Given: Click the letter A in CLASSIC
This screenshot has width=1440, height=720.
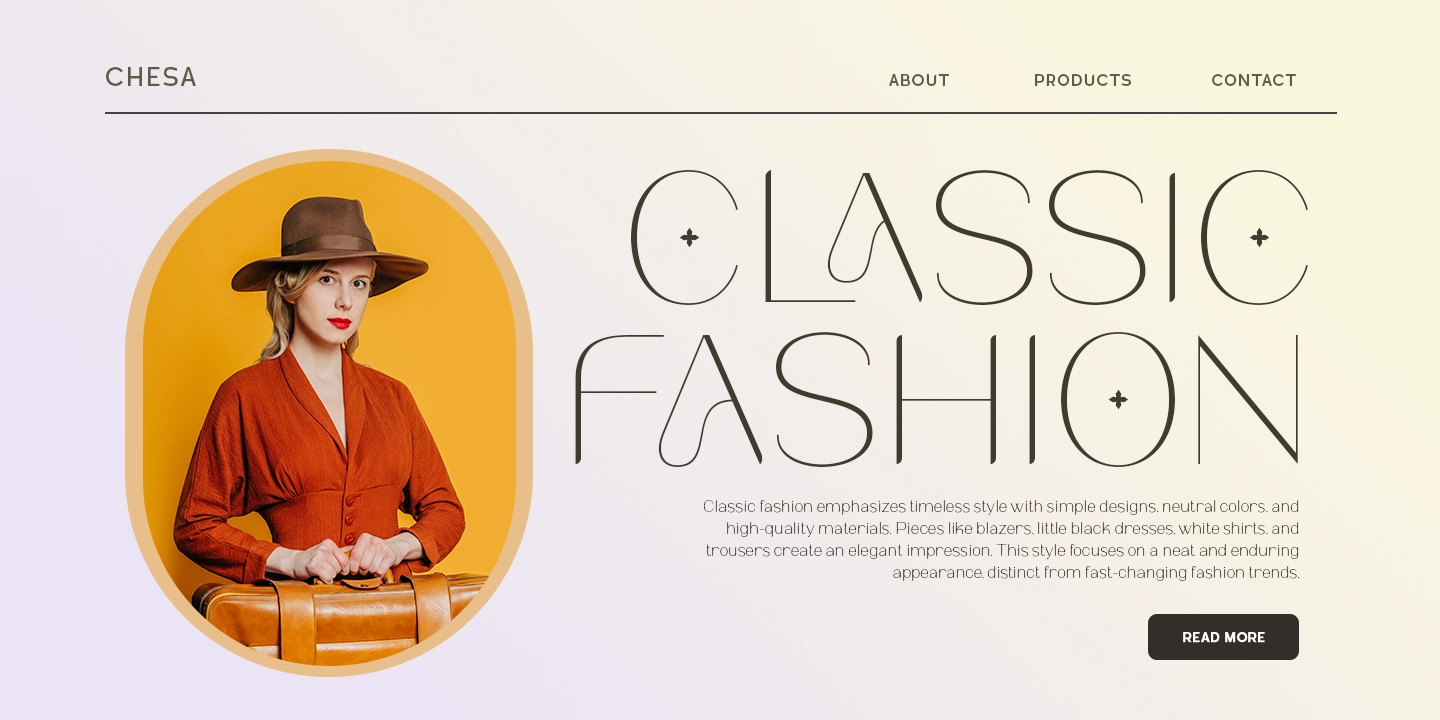Looking at the screenshot, I should pyautogui.click(x=875, y=237).
